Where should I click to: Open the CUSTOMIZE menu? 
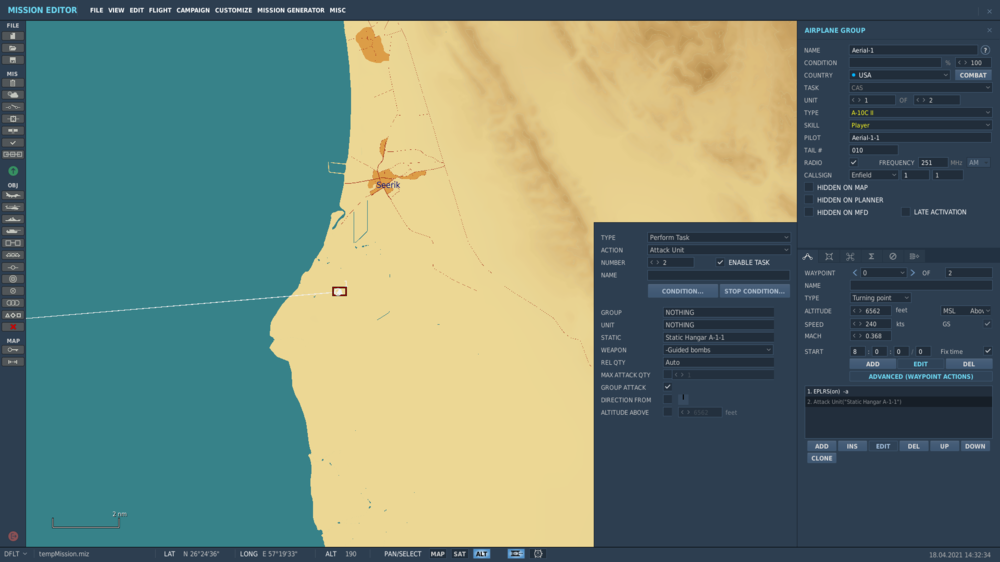pyautogui.click(x=233, y=10)
